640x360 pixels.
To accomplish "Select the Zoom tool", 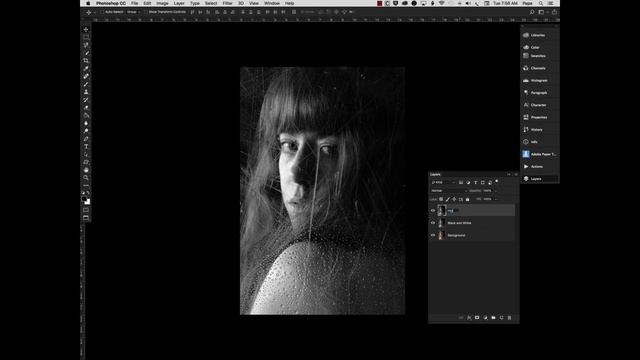I will (x=86, y=178).
